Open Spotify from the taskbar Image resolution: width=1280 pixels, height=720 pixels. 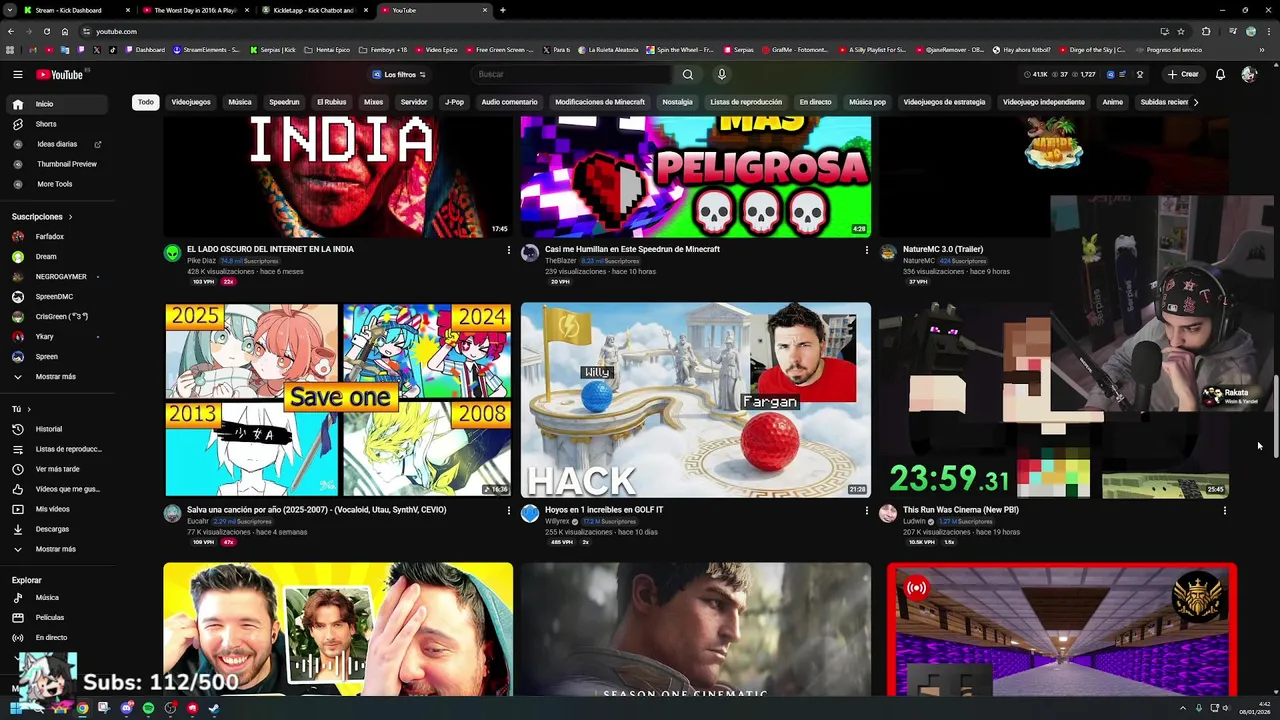(148, 708)
